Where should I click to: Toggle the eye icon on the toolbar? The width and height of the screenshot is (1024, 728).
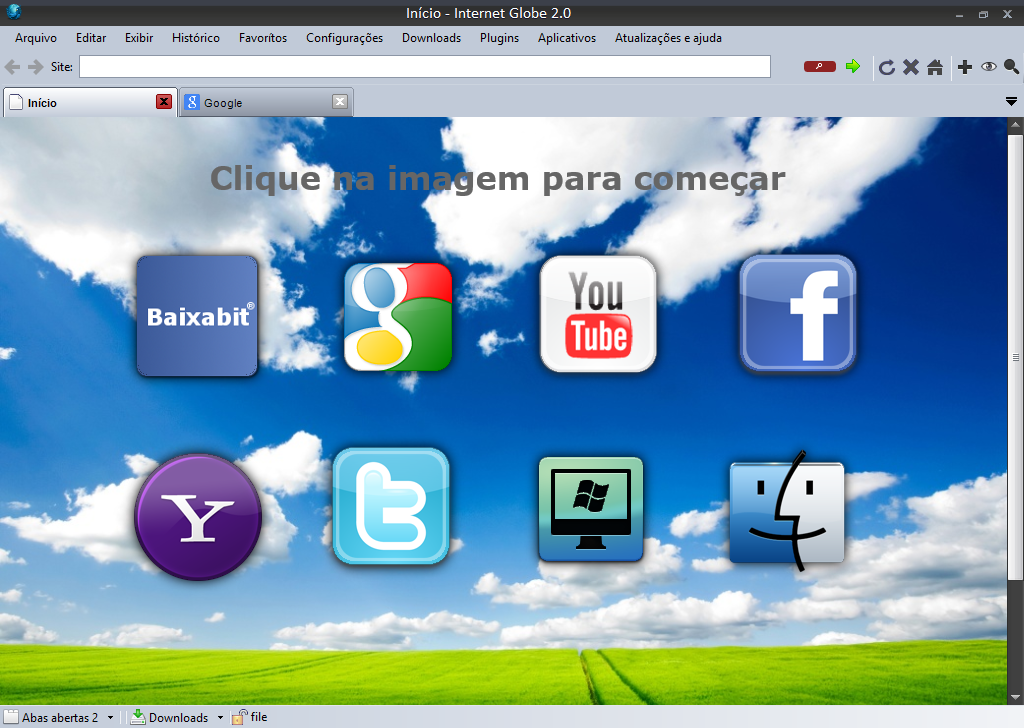tap(988, 67)
